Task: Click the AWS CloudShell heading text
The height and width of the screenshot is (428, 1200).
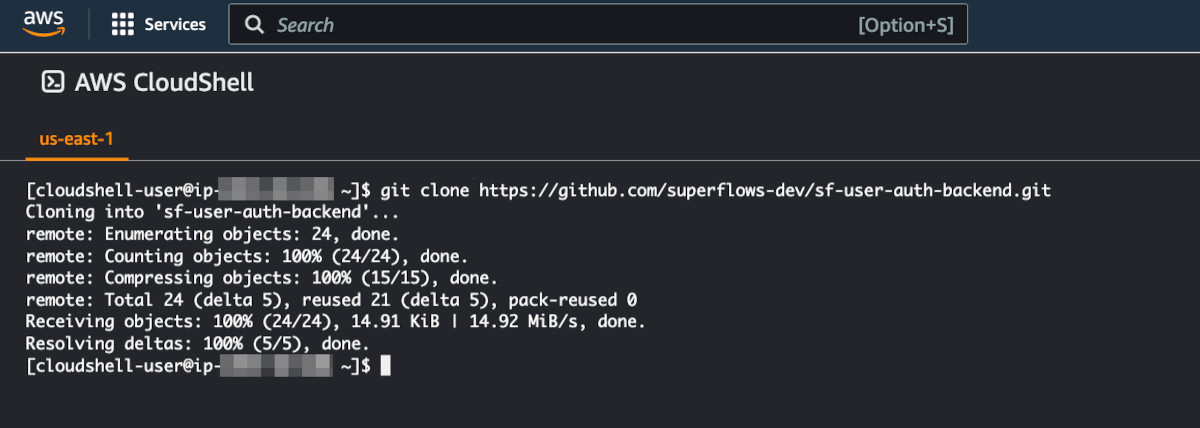Action: click(x=164, y=82)
